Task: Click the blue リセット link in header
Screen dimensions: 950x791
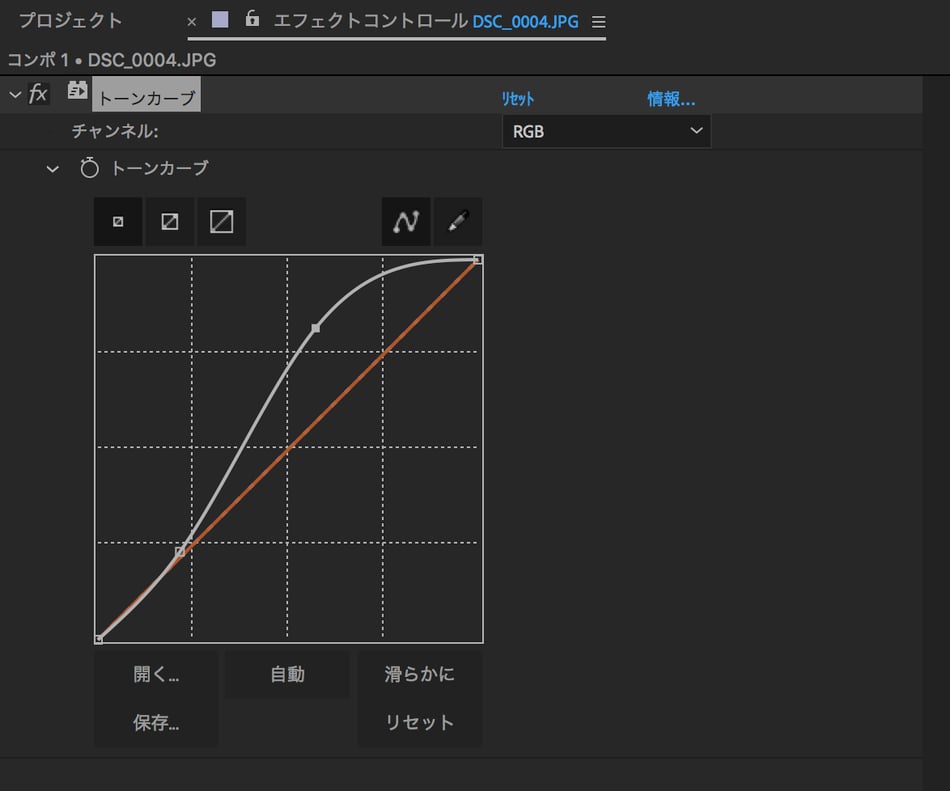Action: pos(518,99)
